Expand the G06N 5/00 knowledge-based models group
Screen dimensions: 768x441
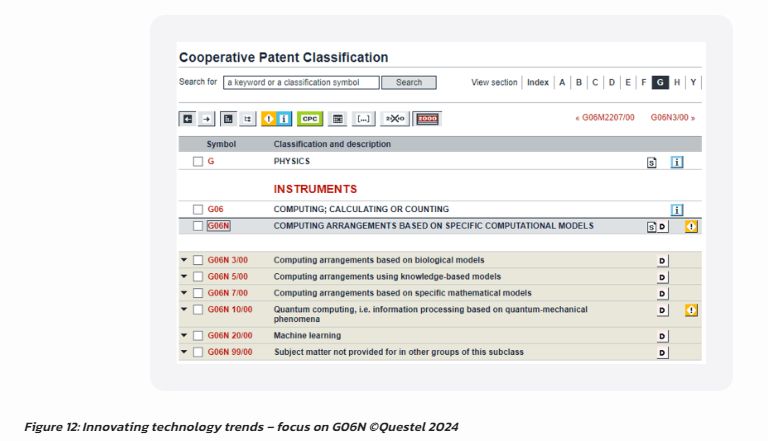pyautogui.click(x=184, y=277)
